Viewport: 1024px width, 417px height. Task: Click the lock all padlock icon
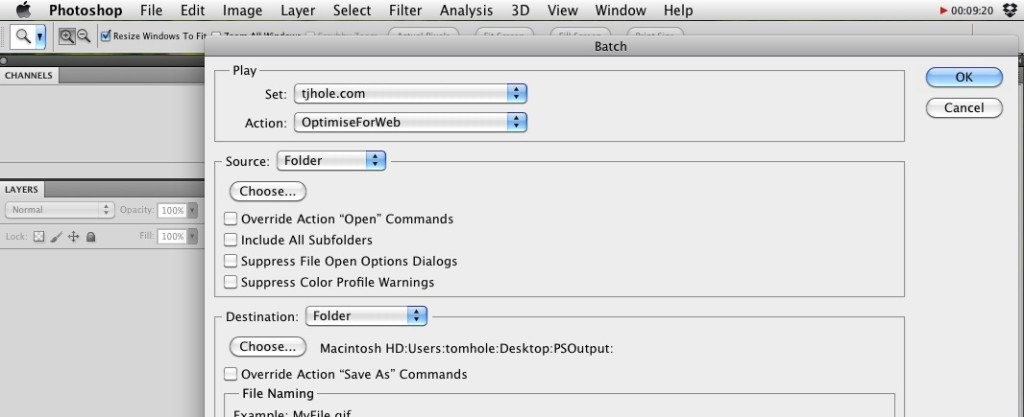90,237
